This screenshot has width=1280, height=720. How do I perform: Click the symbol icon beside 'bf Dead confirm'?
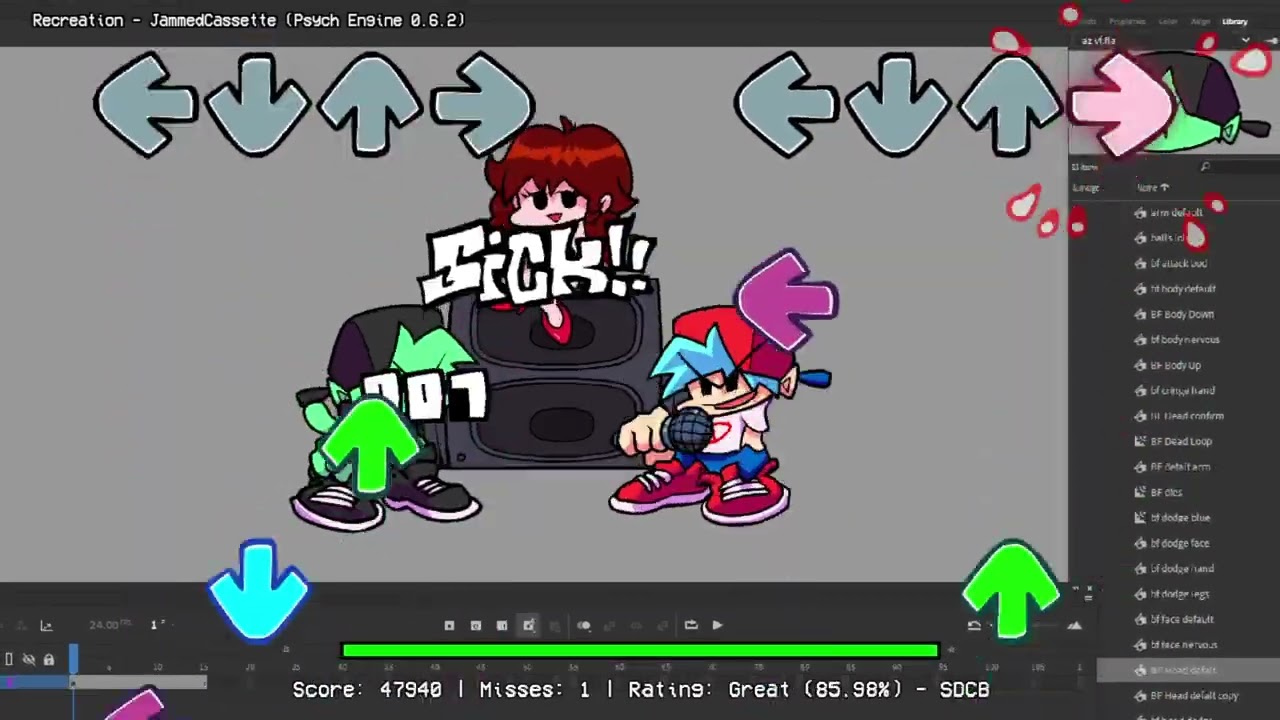click(x=1140, y=416)
